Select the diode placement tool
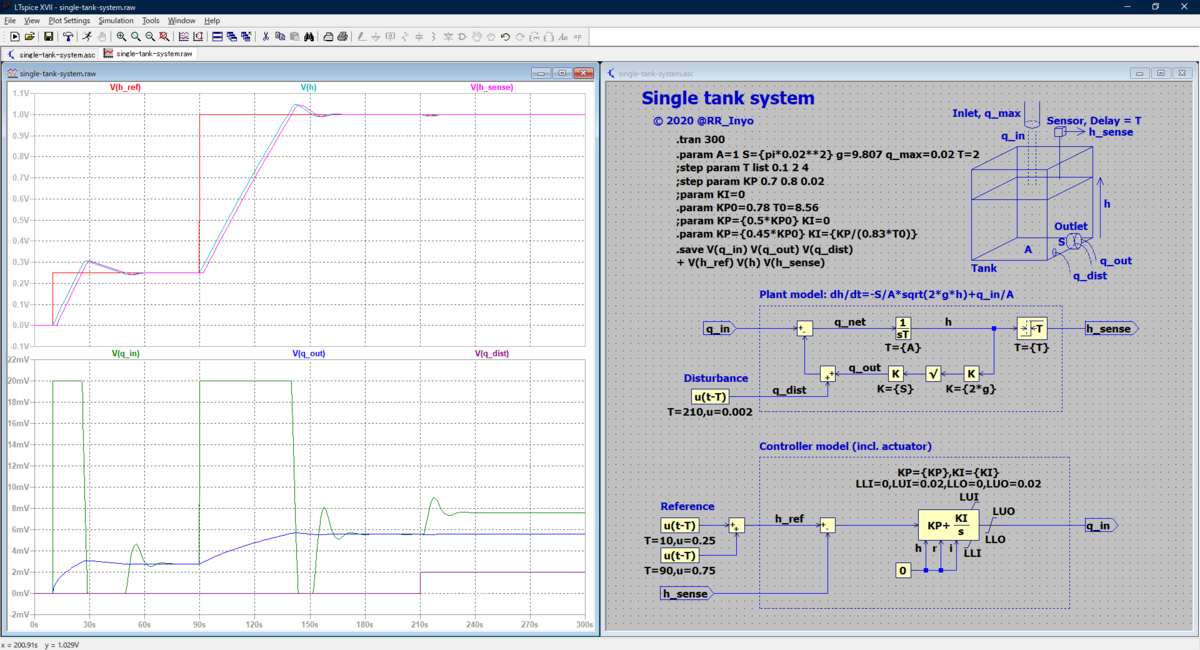Screen dimensions: 1200x650 pos(449,37)
